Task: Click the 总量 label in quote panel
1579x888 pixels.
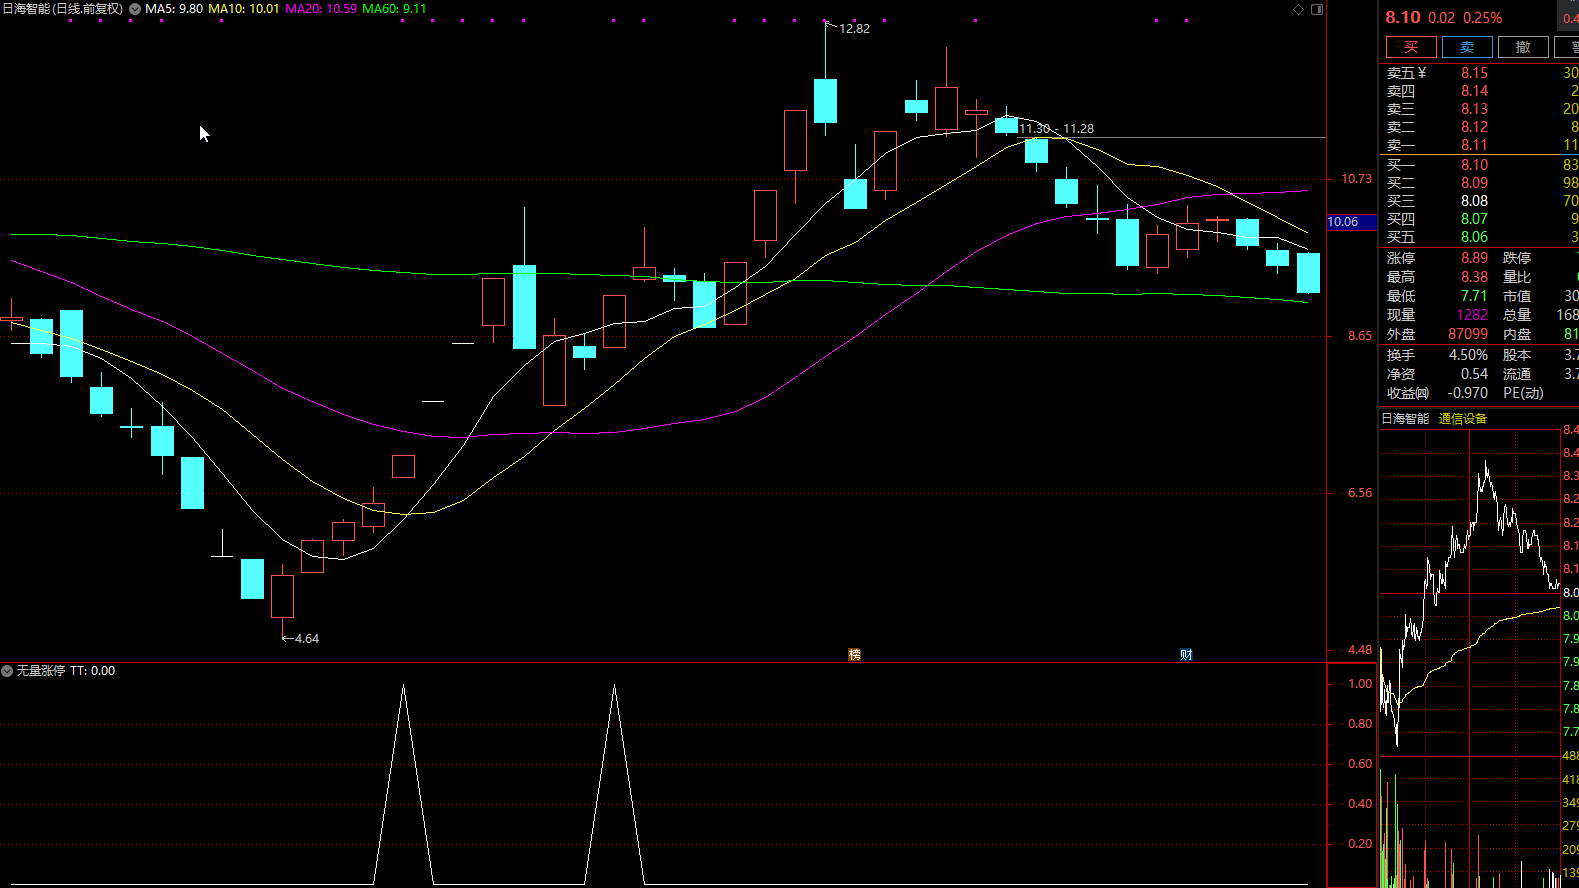Action: pyautogui.click(x=1517, y=315)
